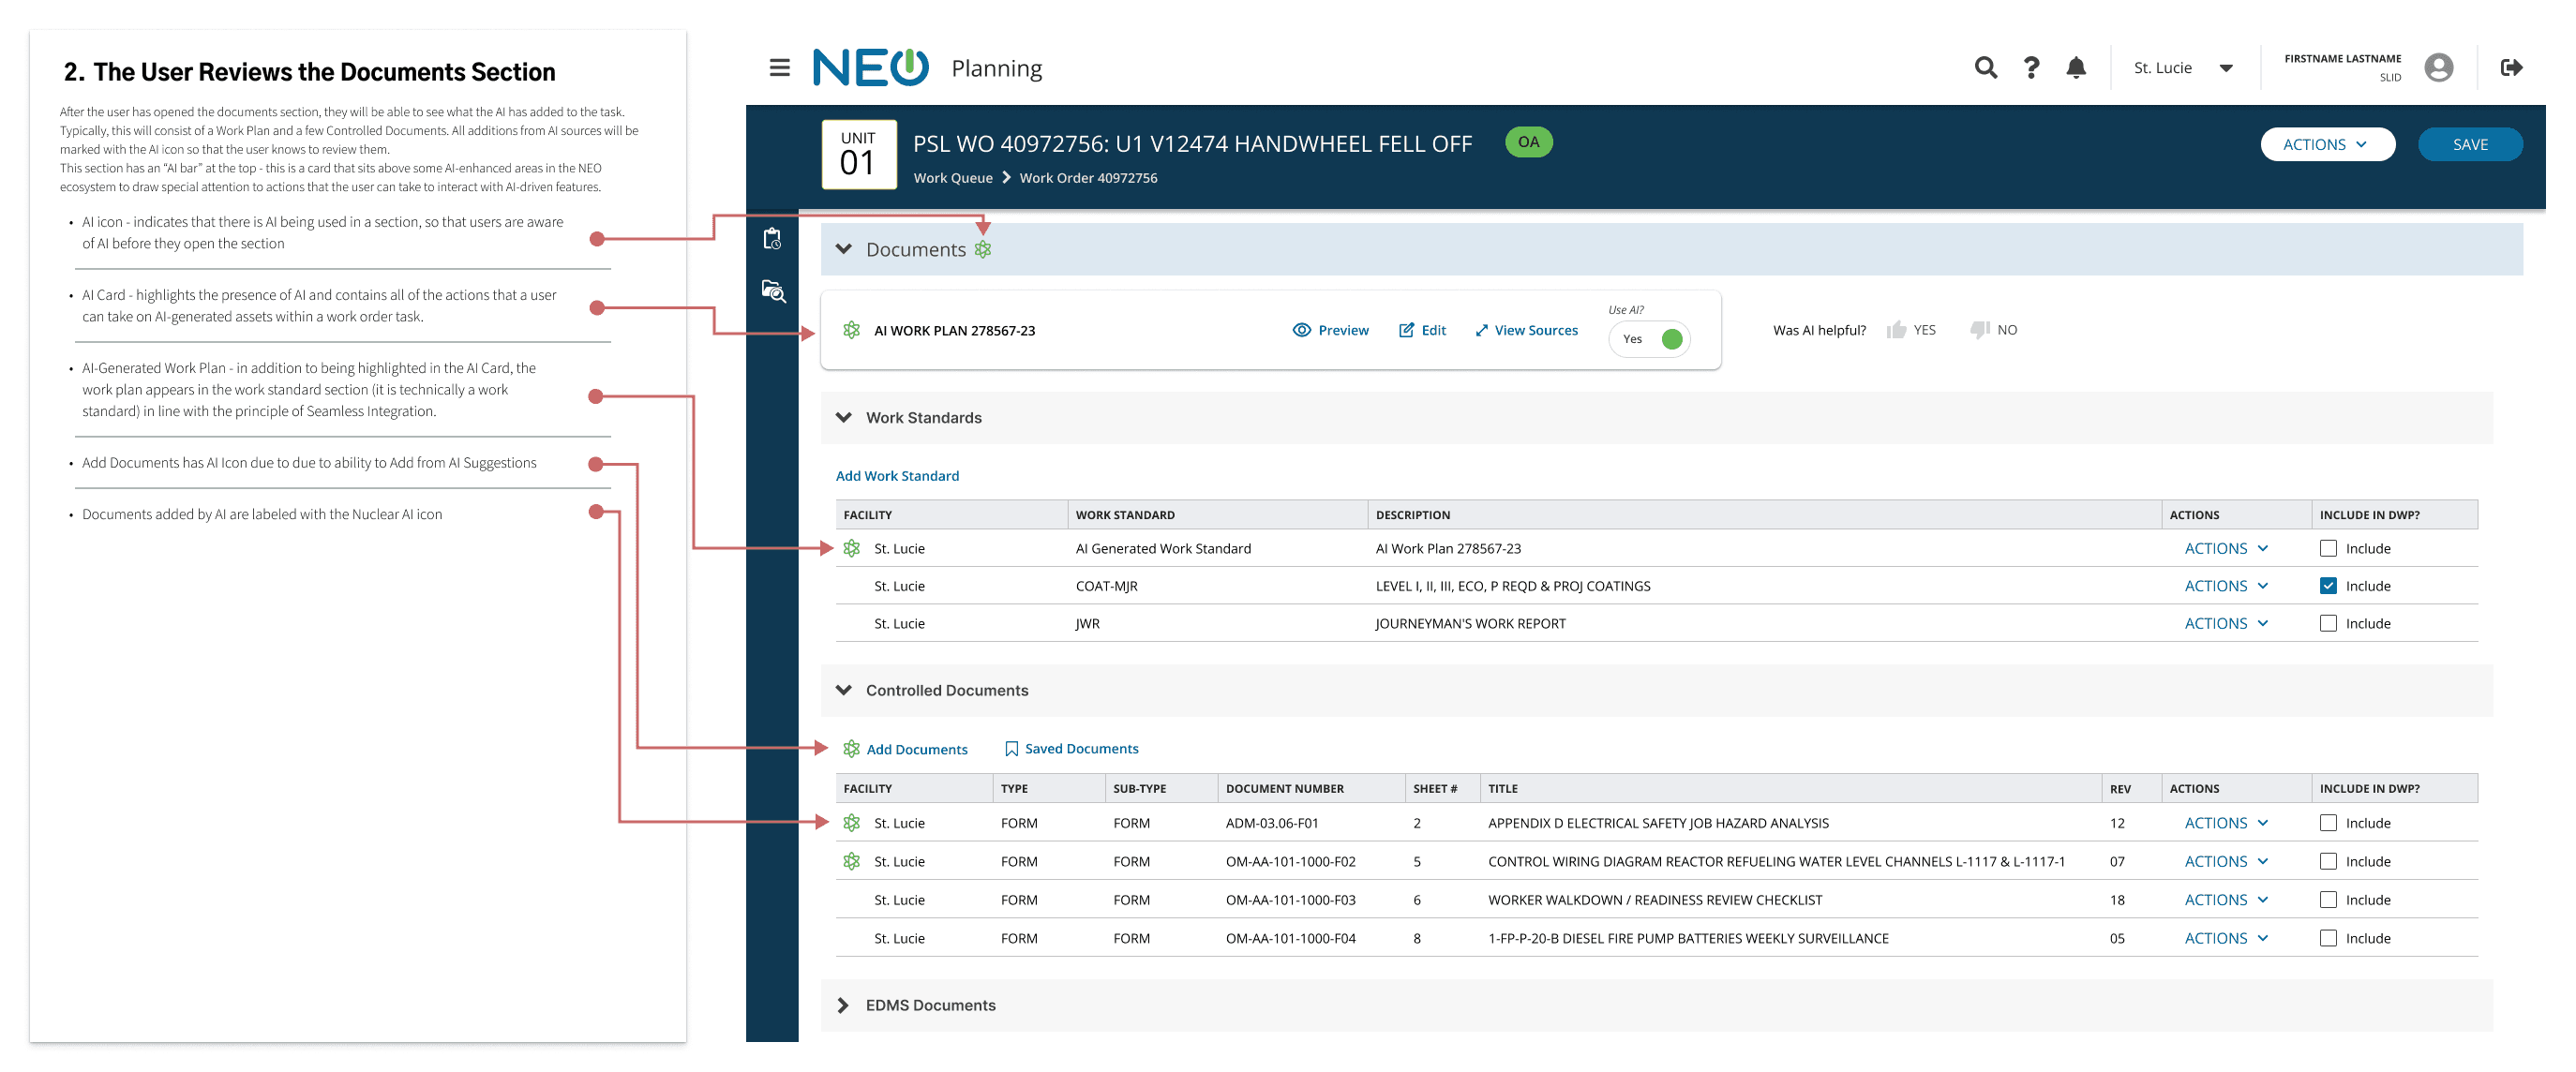This screenshot has height=1072, width=2576.
Task: Click the clipboard icon in sidebar
Action: pos(772,239)
